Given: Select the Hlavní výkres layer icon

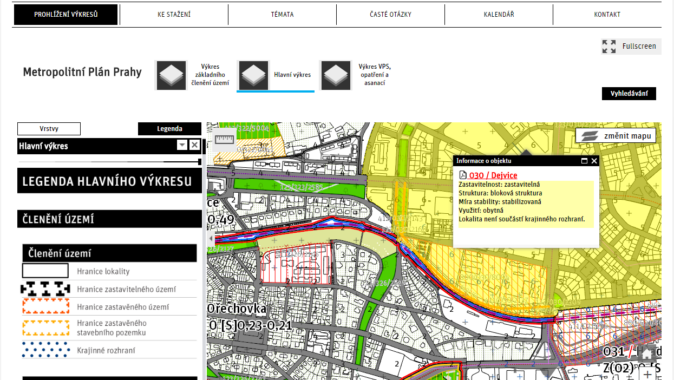Looking at the screenshot, I should click(254, 75).
